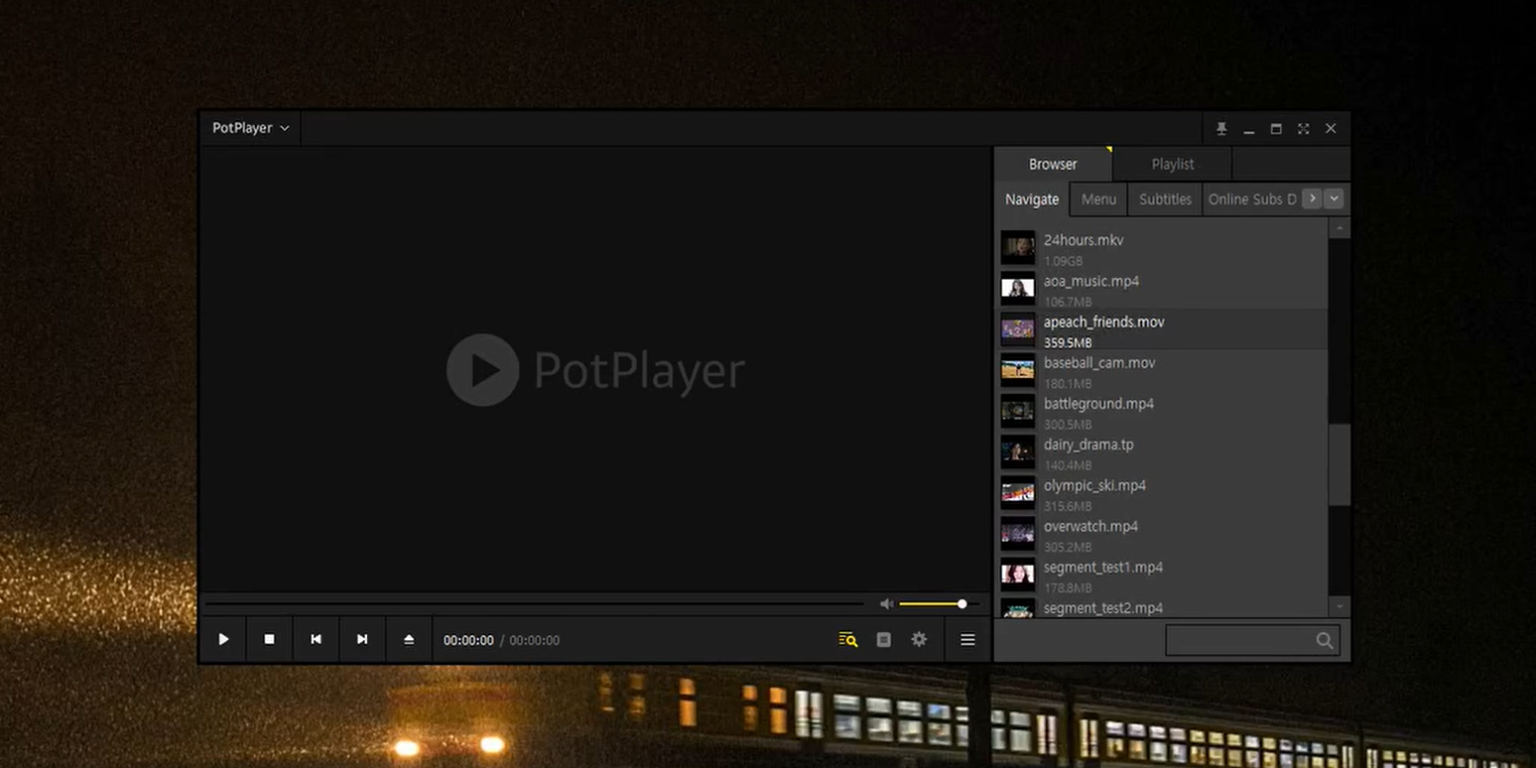Click the PotPlayer logo play watermark
The height and width of the screenshot is (768, 1536).
click(483, 370)
